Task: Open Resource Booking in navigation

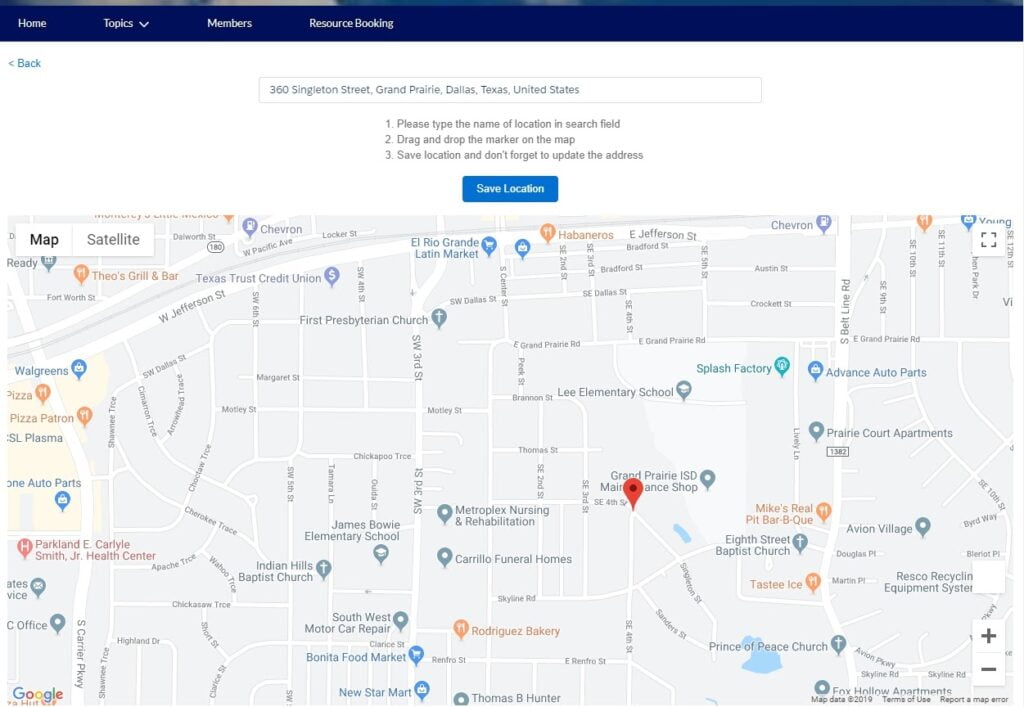Action: (351, 23)
